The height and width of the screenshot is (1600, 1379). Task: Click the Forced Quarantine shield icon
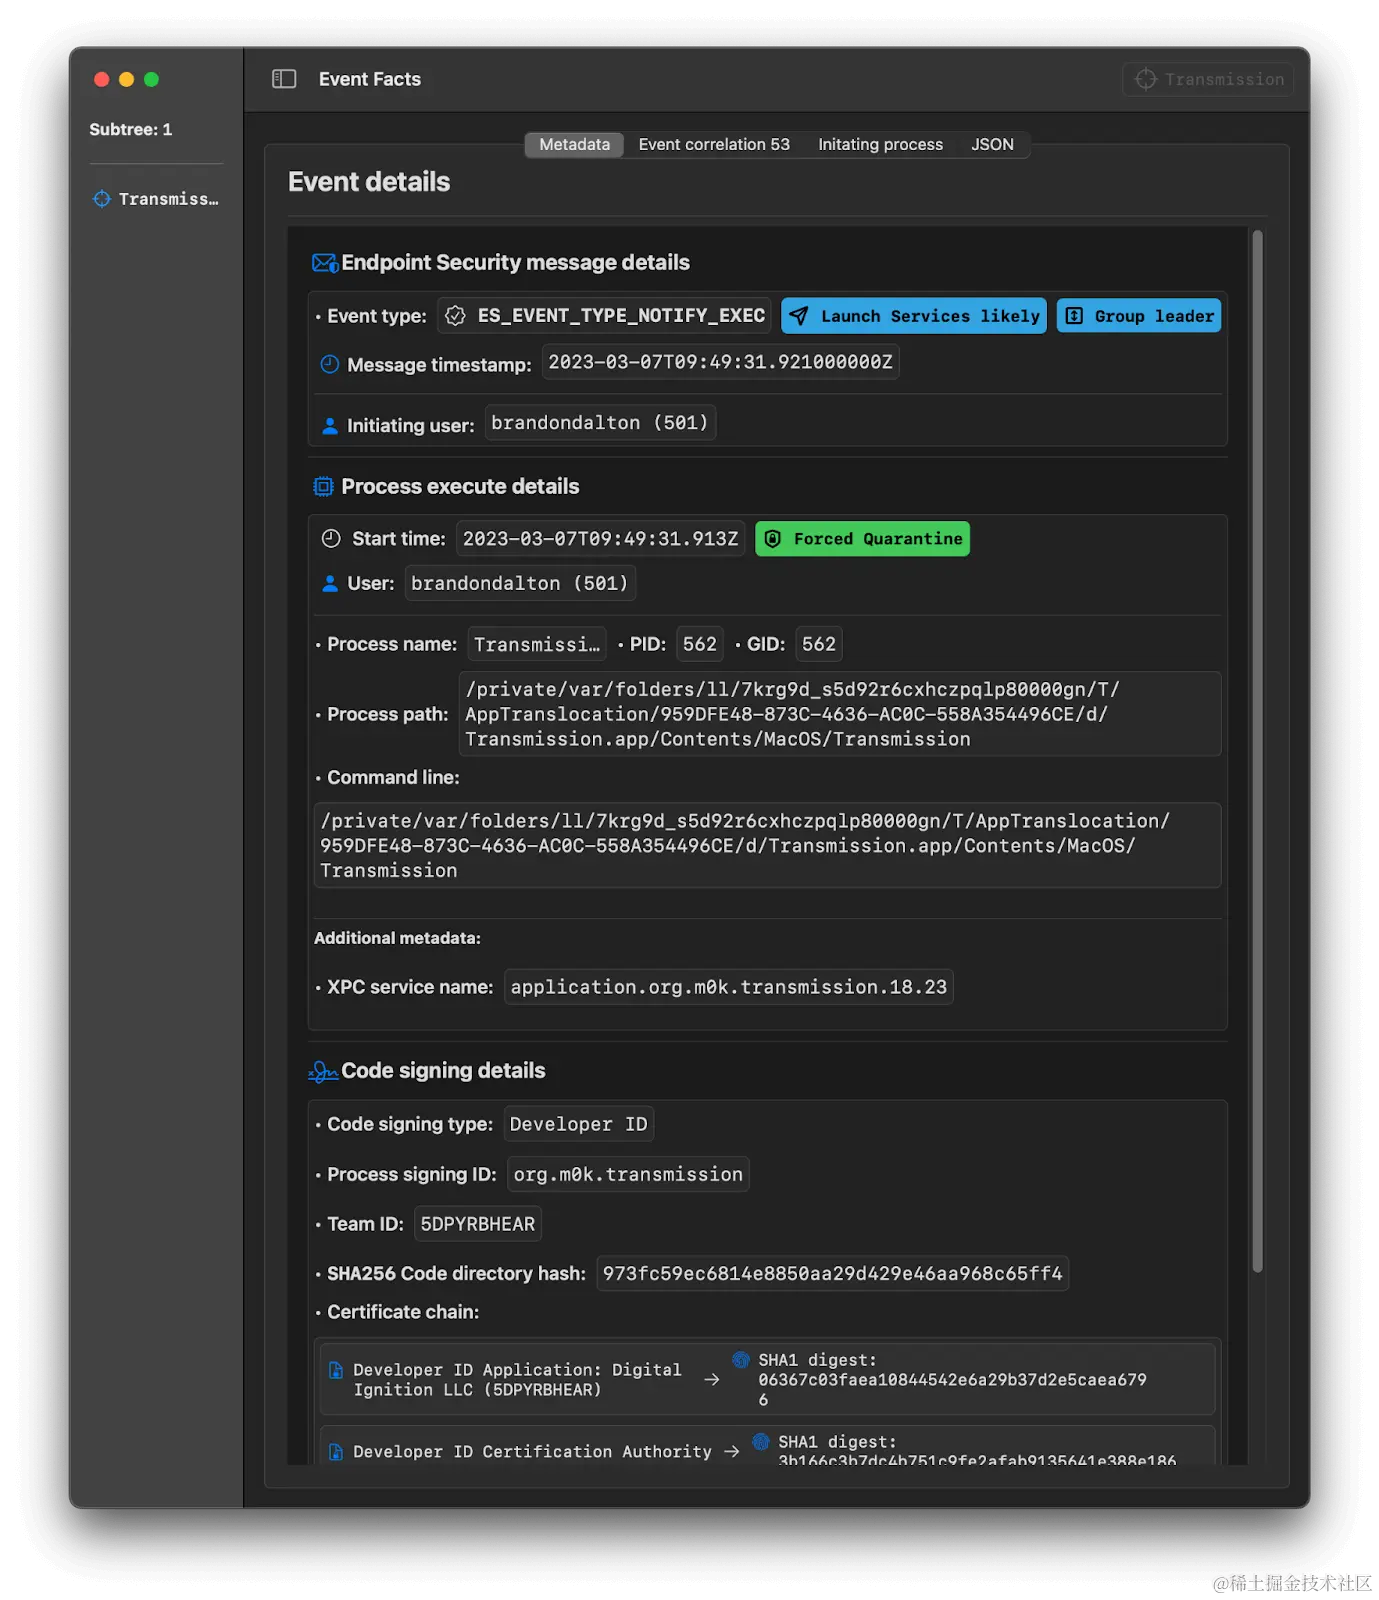773,539
